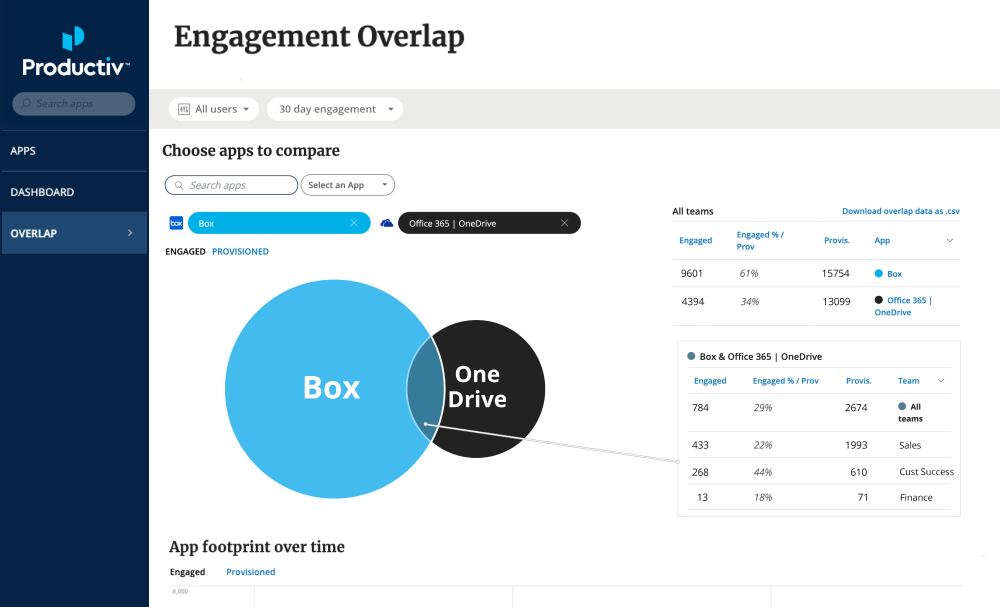Viewport: 1000px width, 607px height.
Task: Select Overlap in the sidebar
Action: pos(75,233)
